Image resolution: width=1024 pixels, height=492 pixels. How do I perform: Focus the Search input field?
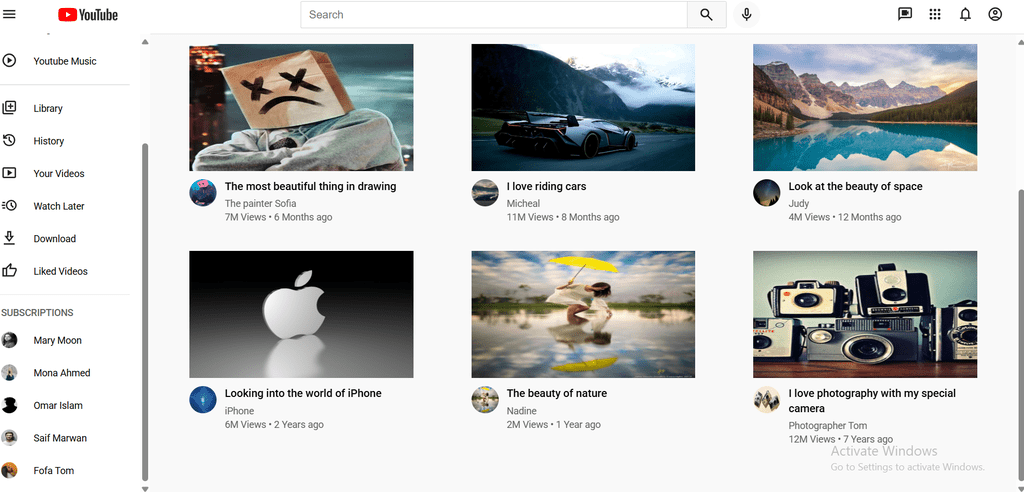[494, 14]
